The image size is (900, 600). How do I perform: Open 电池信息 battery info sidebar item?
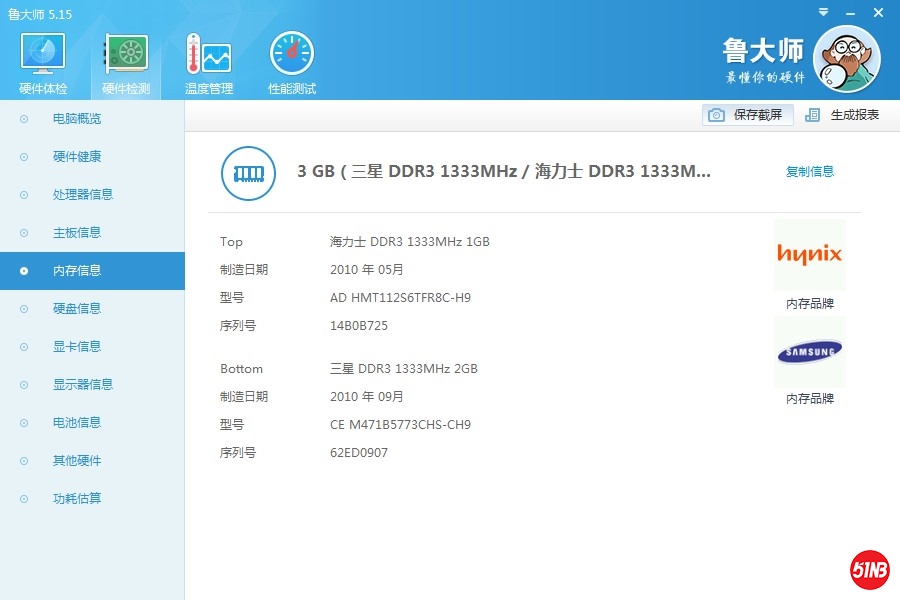(77, 423)
